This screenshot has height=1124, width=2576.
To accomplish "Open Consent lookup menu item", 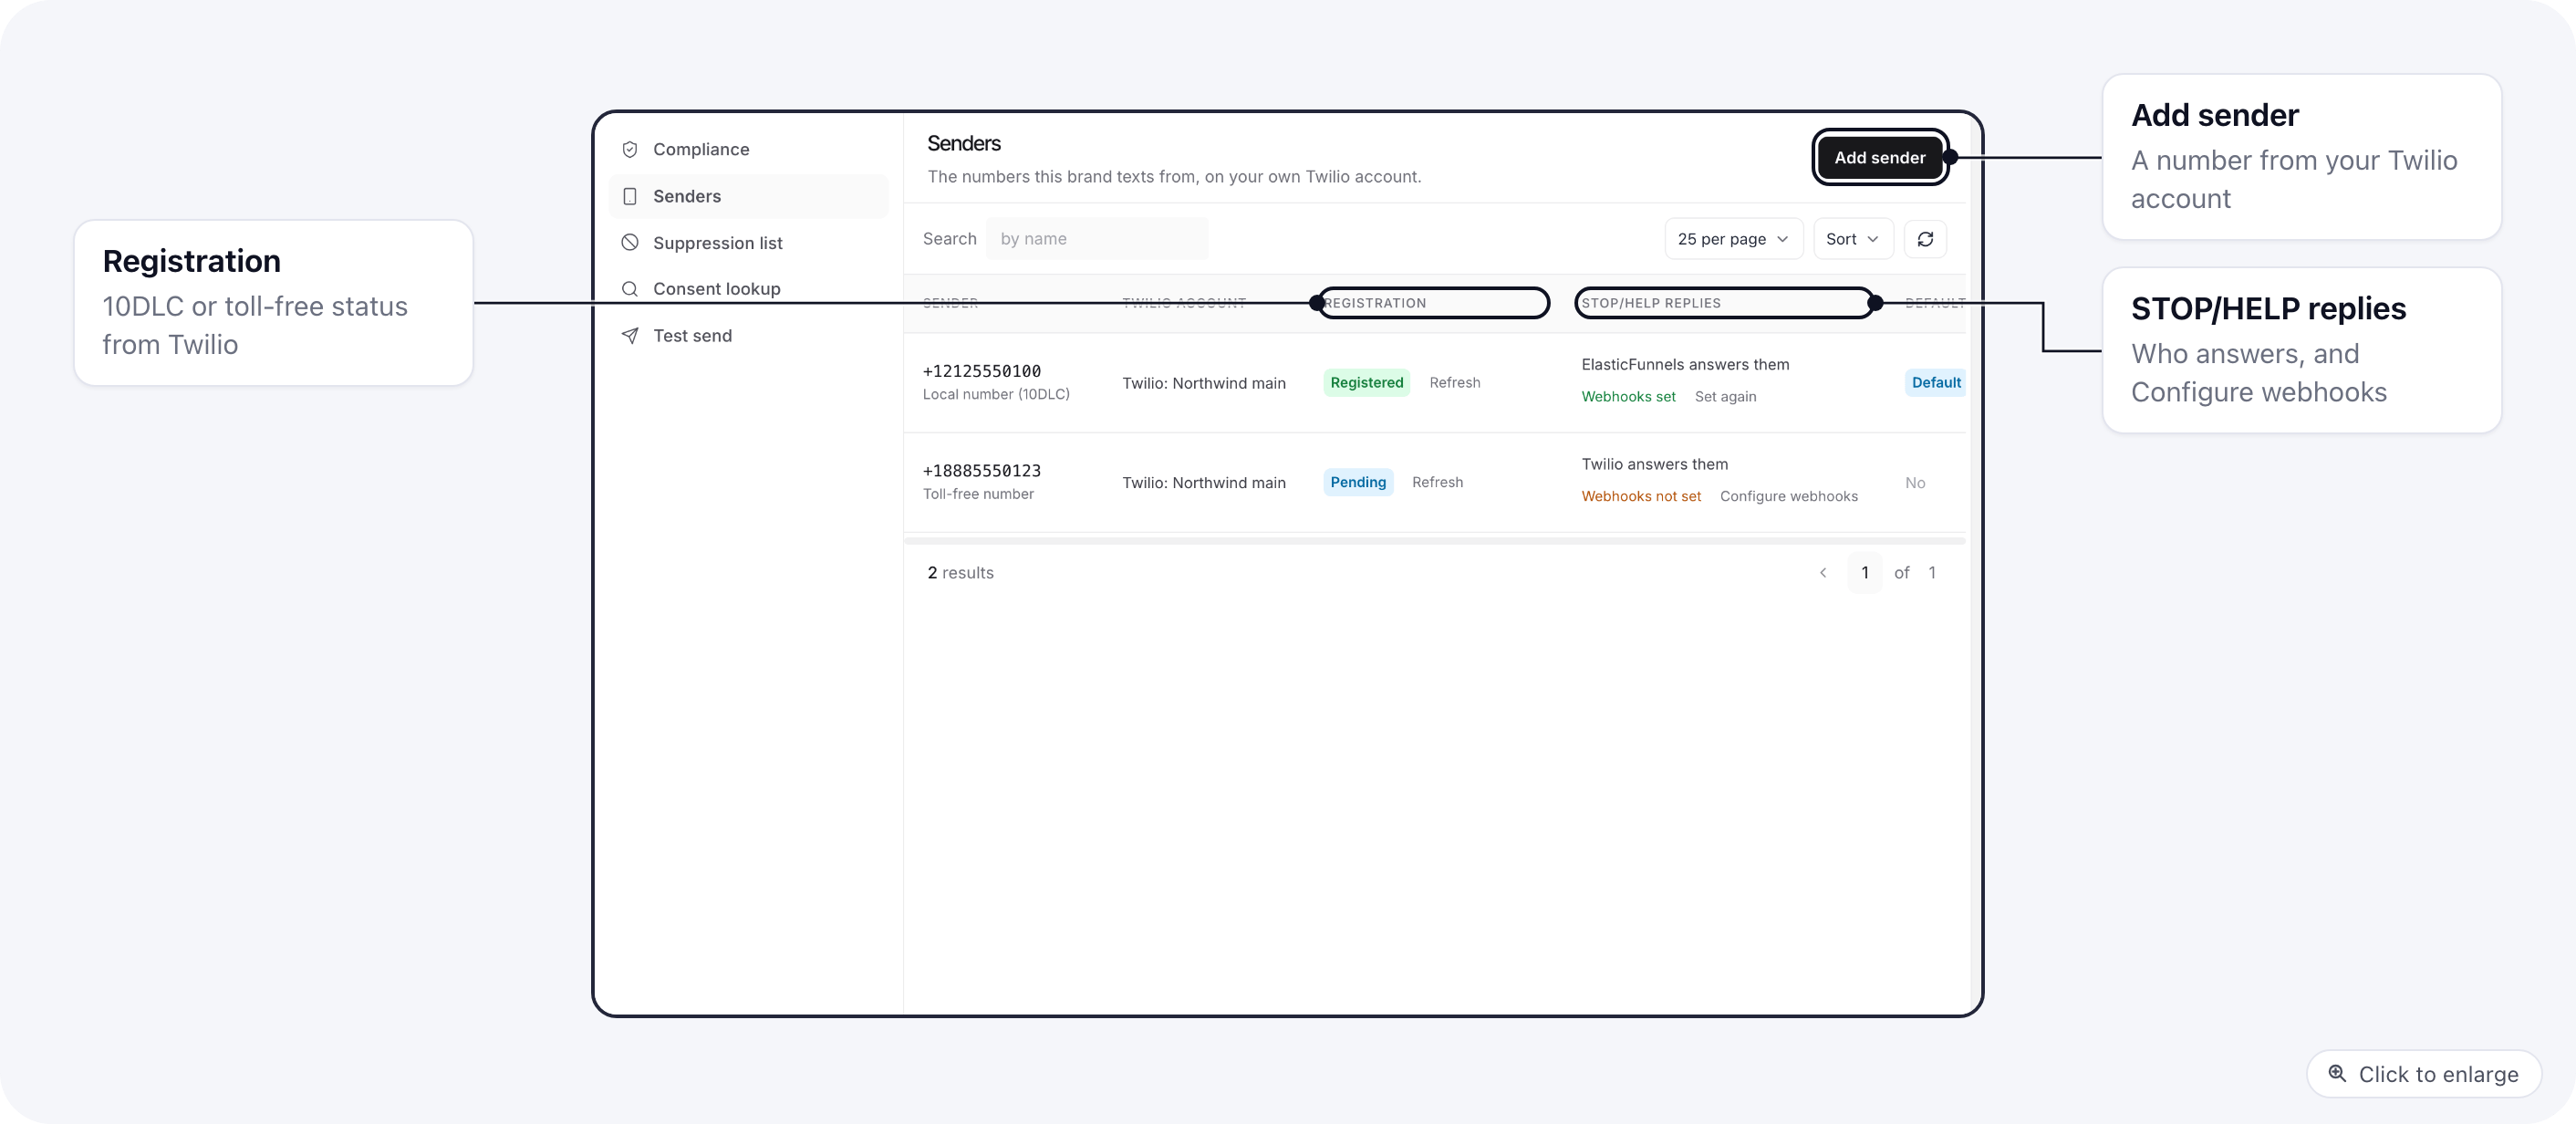I will coord(748,289).
